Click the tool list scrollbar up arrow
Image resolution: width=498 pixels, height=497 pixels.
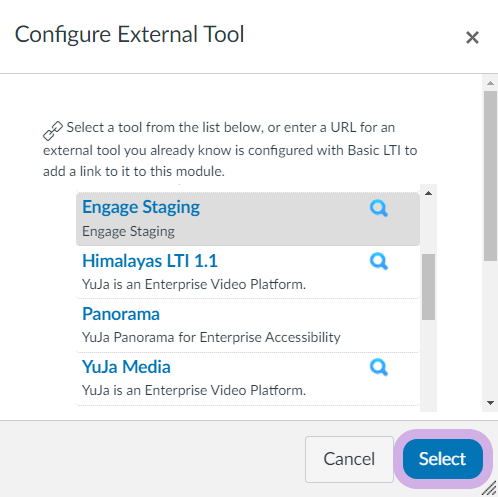pos(428,193)
